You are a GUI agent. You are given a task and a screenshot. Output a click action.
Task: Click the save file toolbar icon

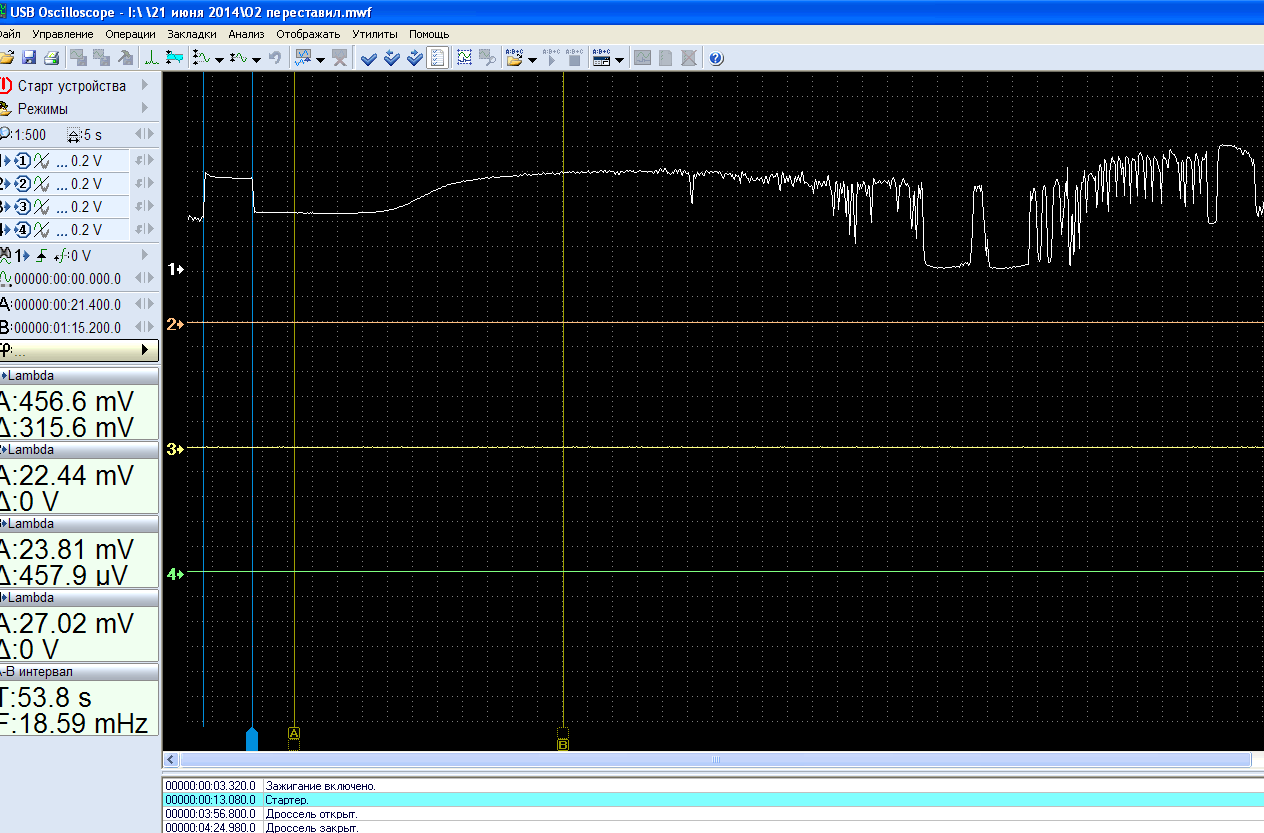tap(28, 58)
